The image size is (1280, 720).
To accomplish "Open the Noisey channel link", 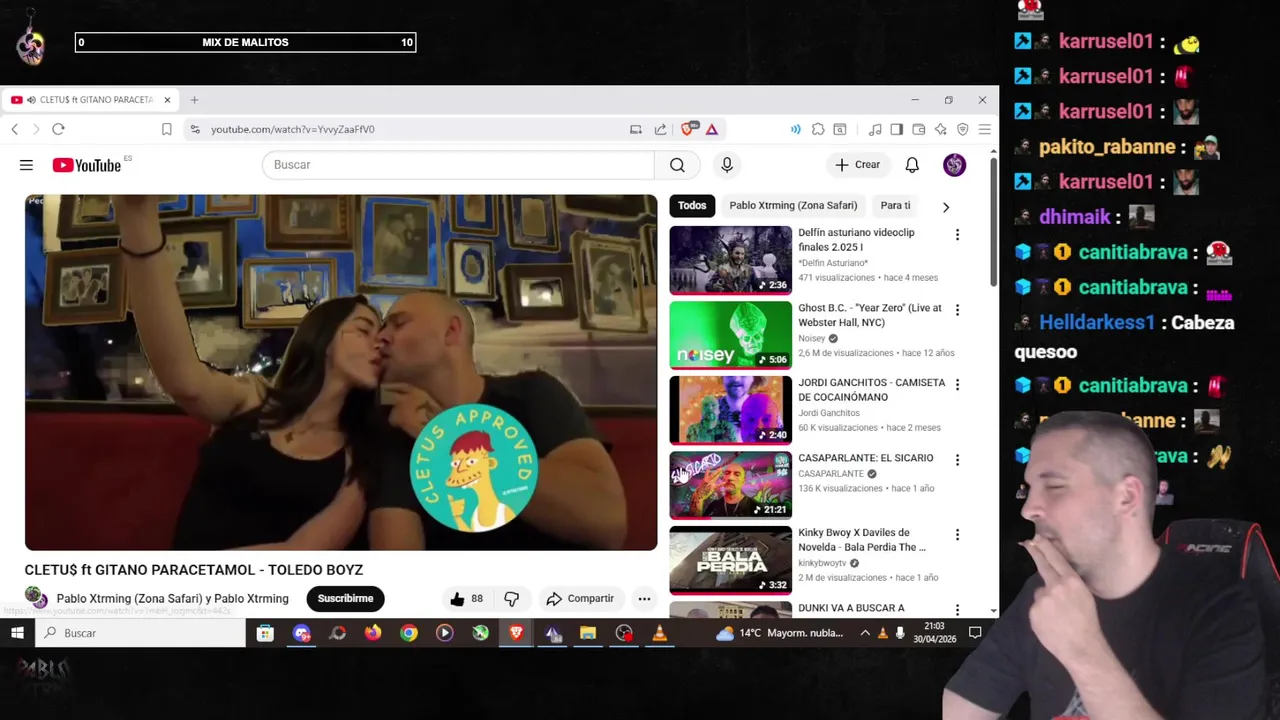I will click(812, 338).
